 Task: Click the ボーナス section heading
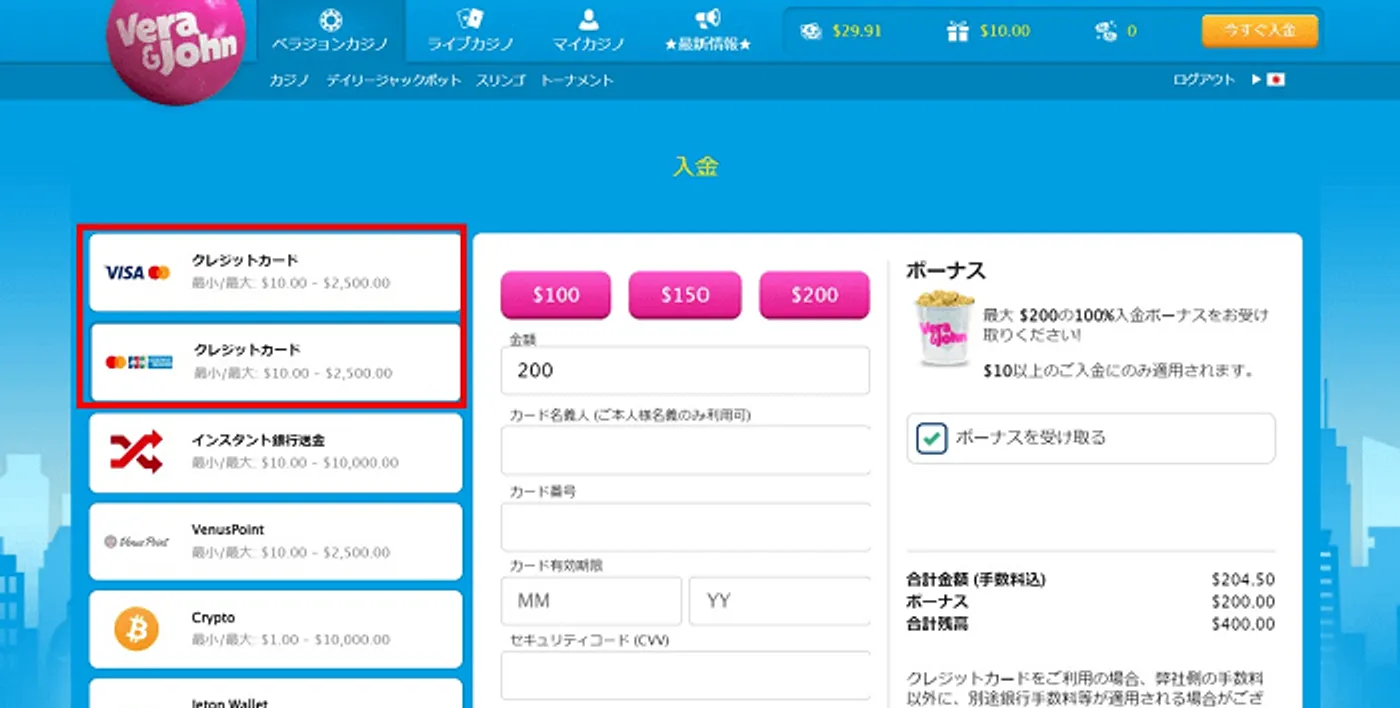[x=946, y=270]
